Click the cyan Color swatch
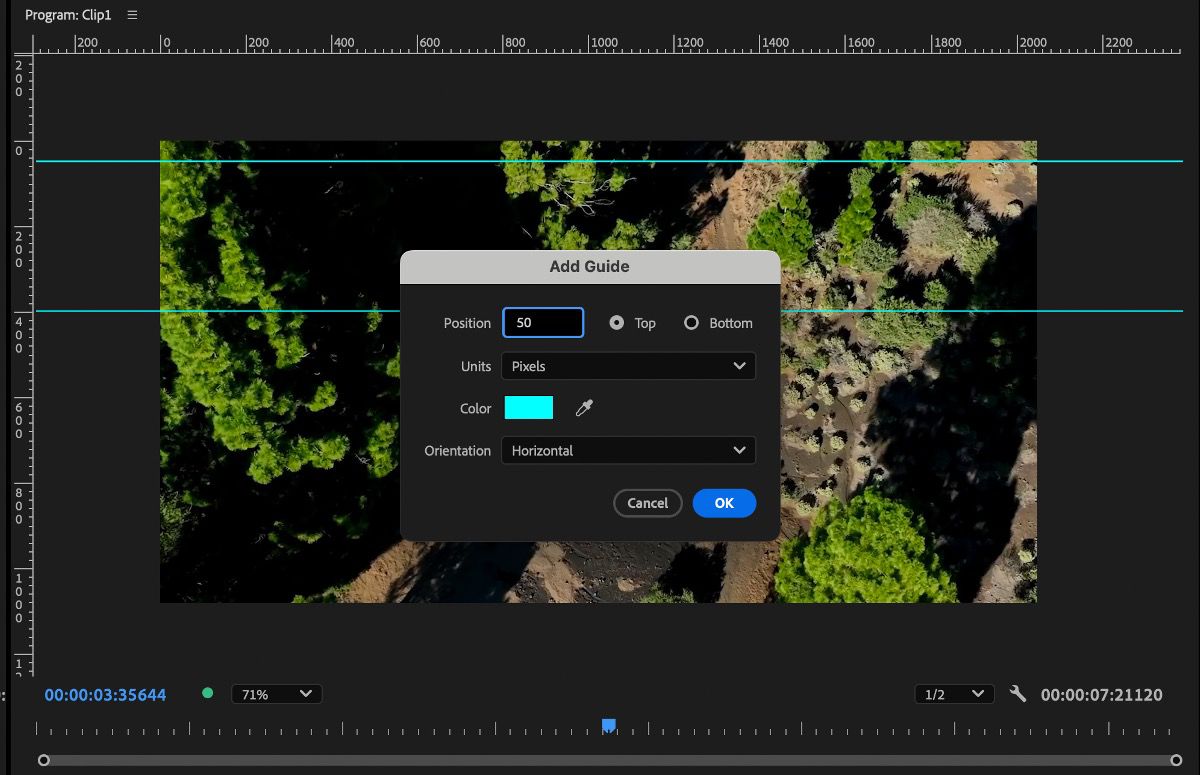Screen dimensions: 1200x775 point(529,408)
